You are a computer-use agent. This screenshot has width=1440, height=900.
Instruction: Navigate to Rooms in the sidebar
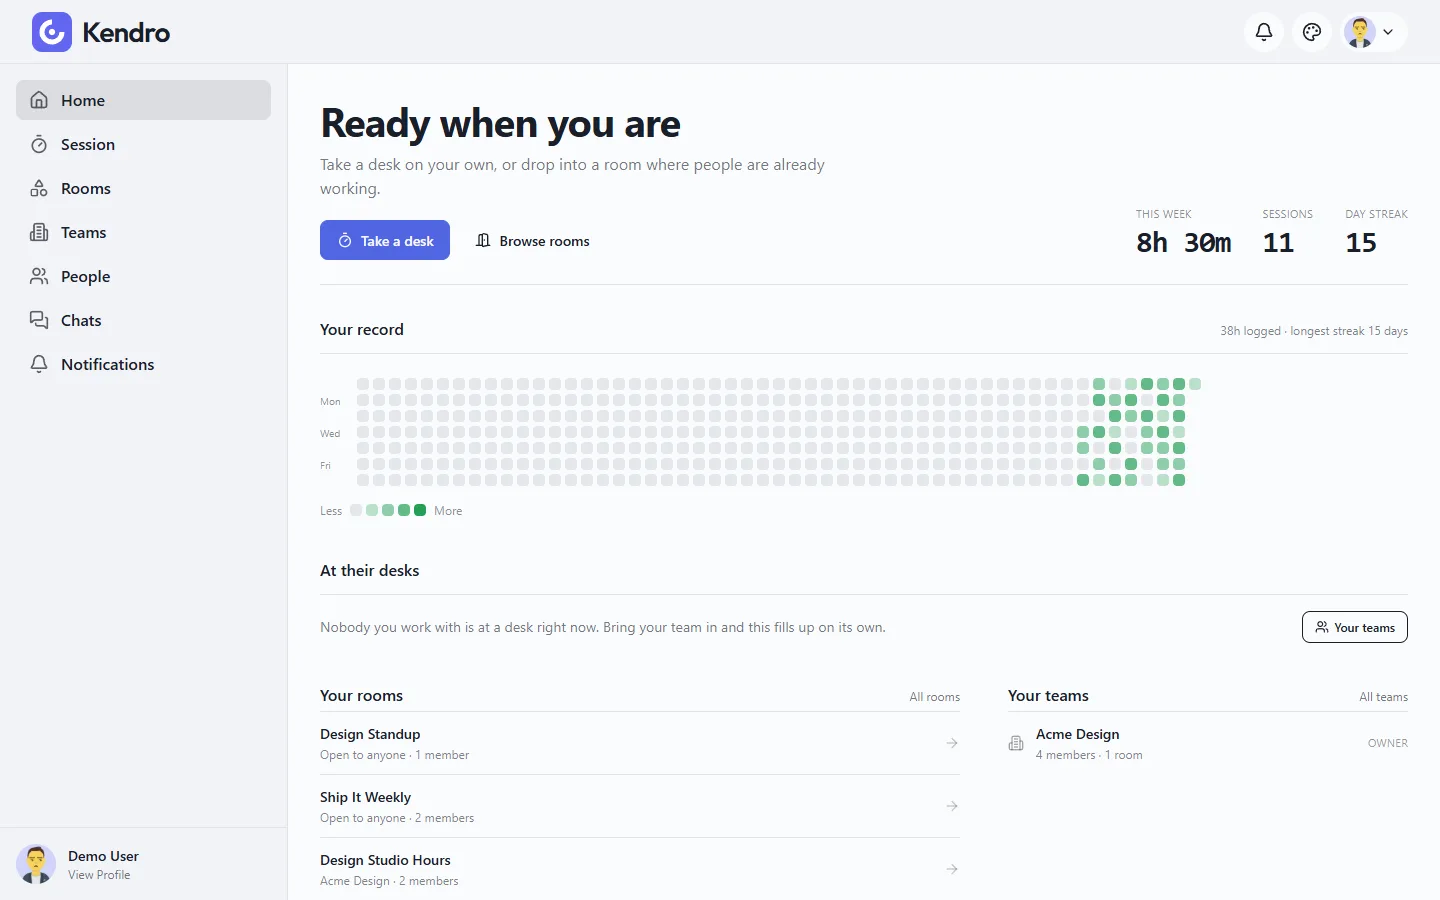pyautogui.click(x=143, y=188)
